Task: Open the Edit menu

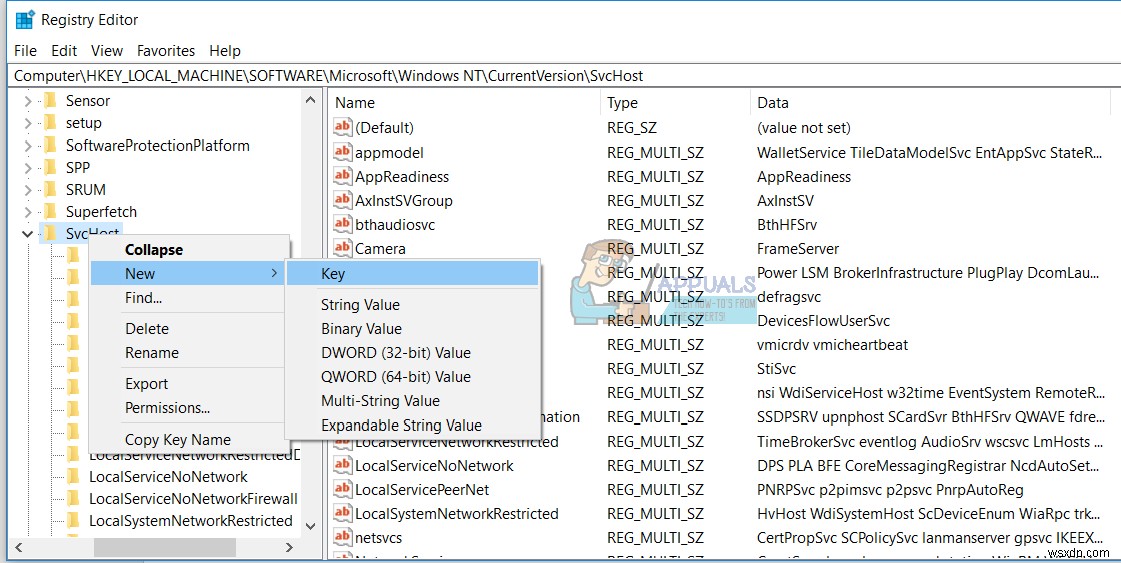Action: pos(64,51)
